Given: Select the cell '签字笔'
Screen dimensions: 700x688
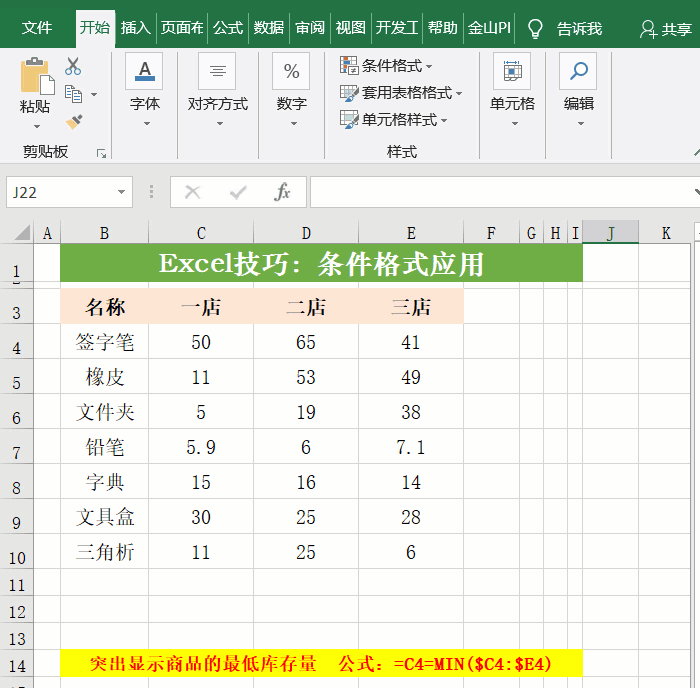Looking at the screenshot, I should click(104, 342).
